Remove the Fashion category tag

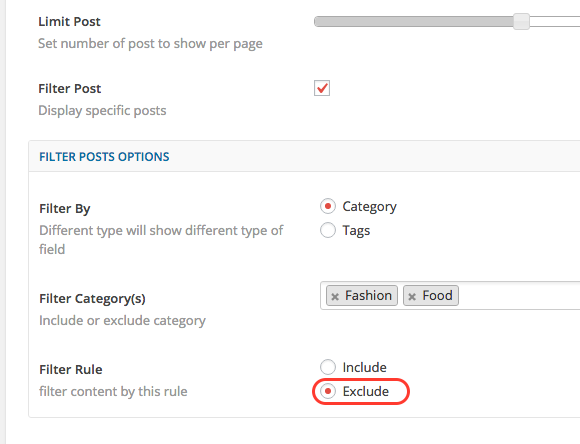pyautogui.click(x=335, y=296)
